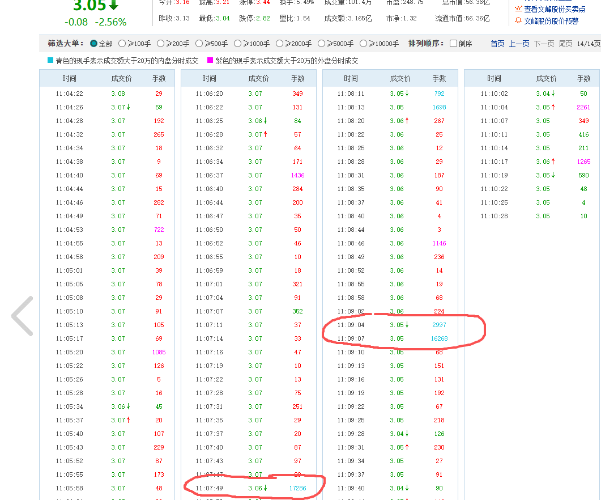Click volume 1688 in the 11:08:13 row

(x=439, y=107)
